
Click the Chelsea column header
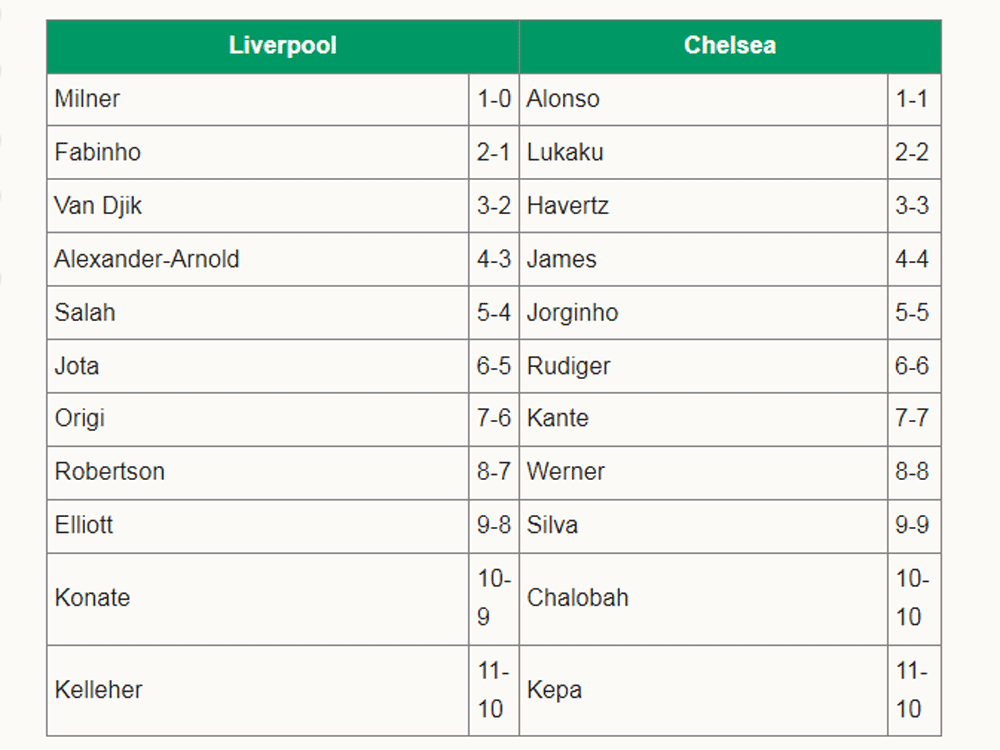730,46
